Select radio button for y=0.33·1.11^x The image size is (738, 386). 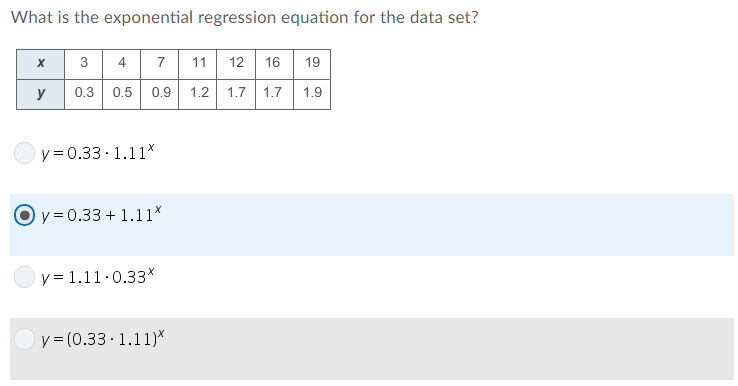24,153
